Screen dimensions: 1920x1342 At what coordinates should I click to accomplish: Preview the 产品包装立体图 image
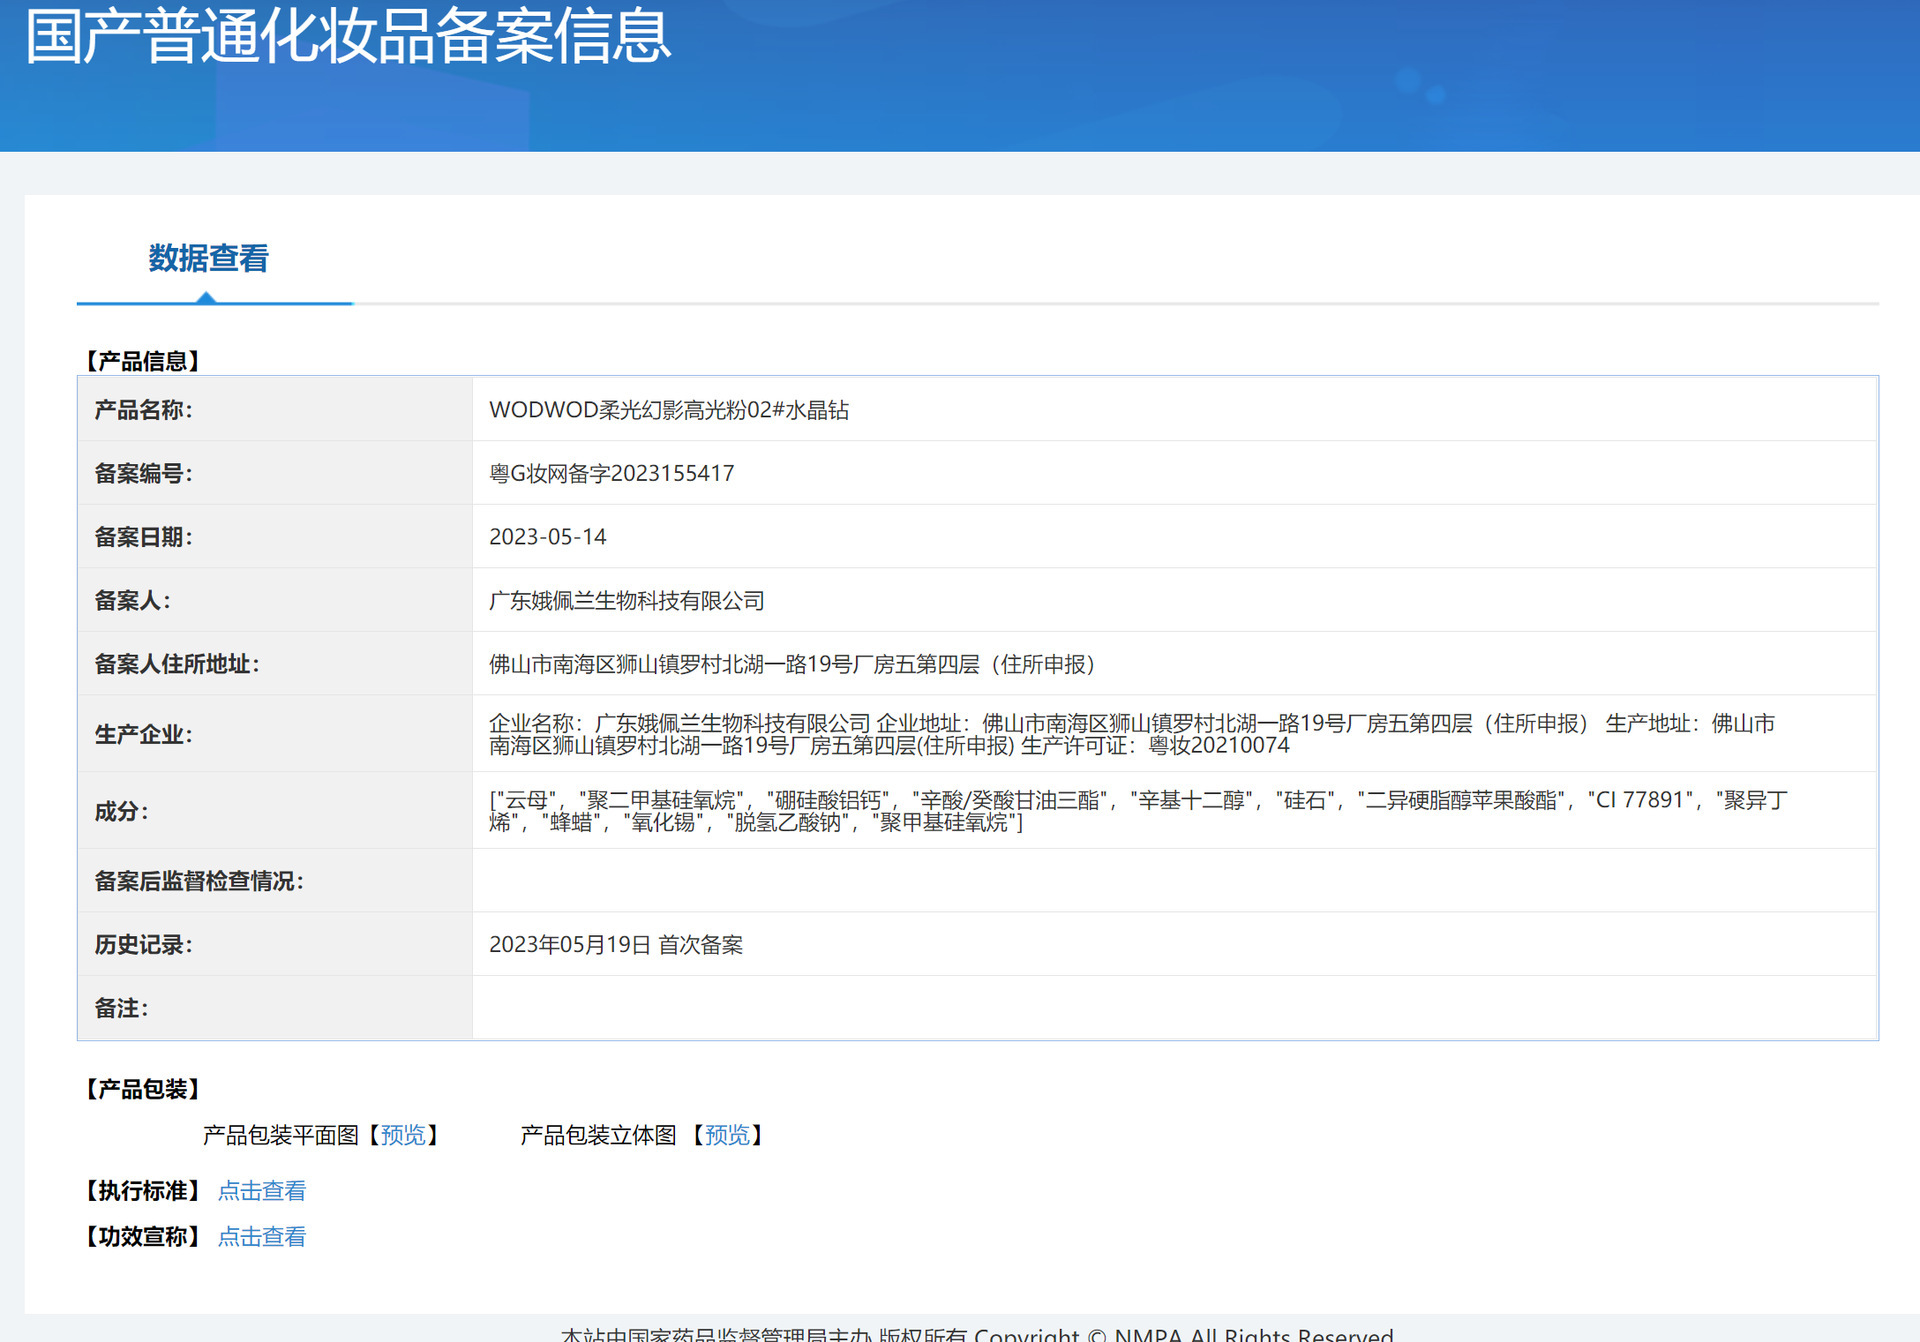[x=727, y=1135]
